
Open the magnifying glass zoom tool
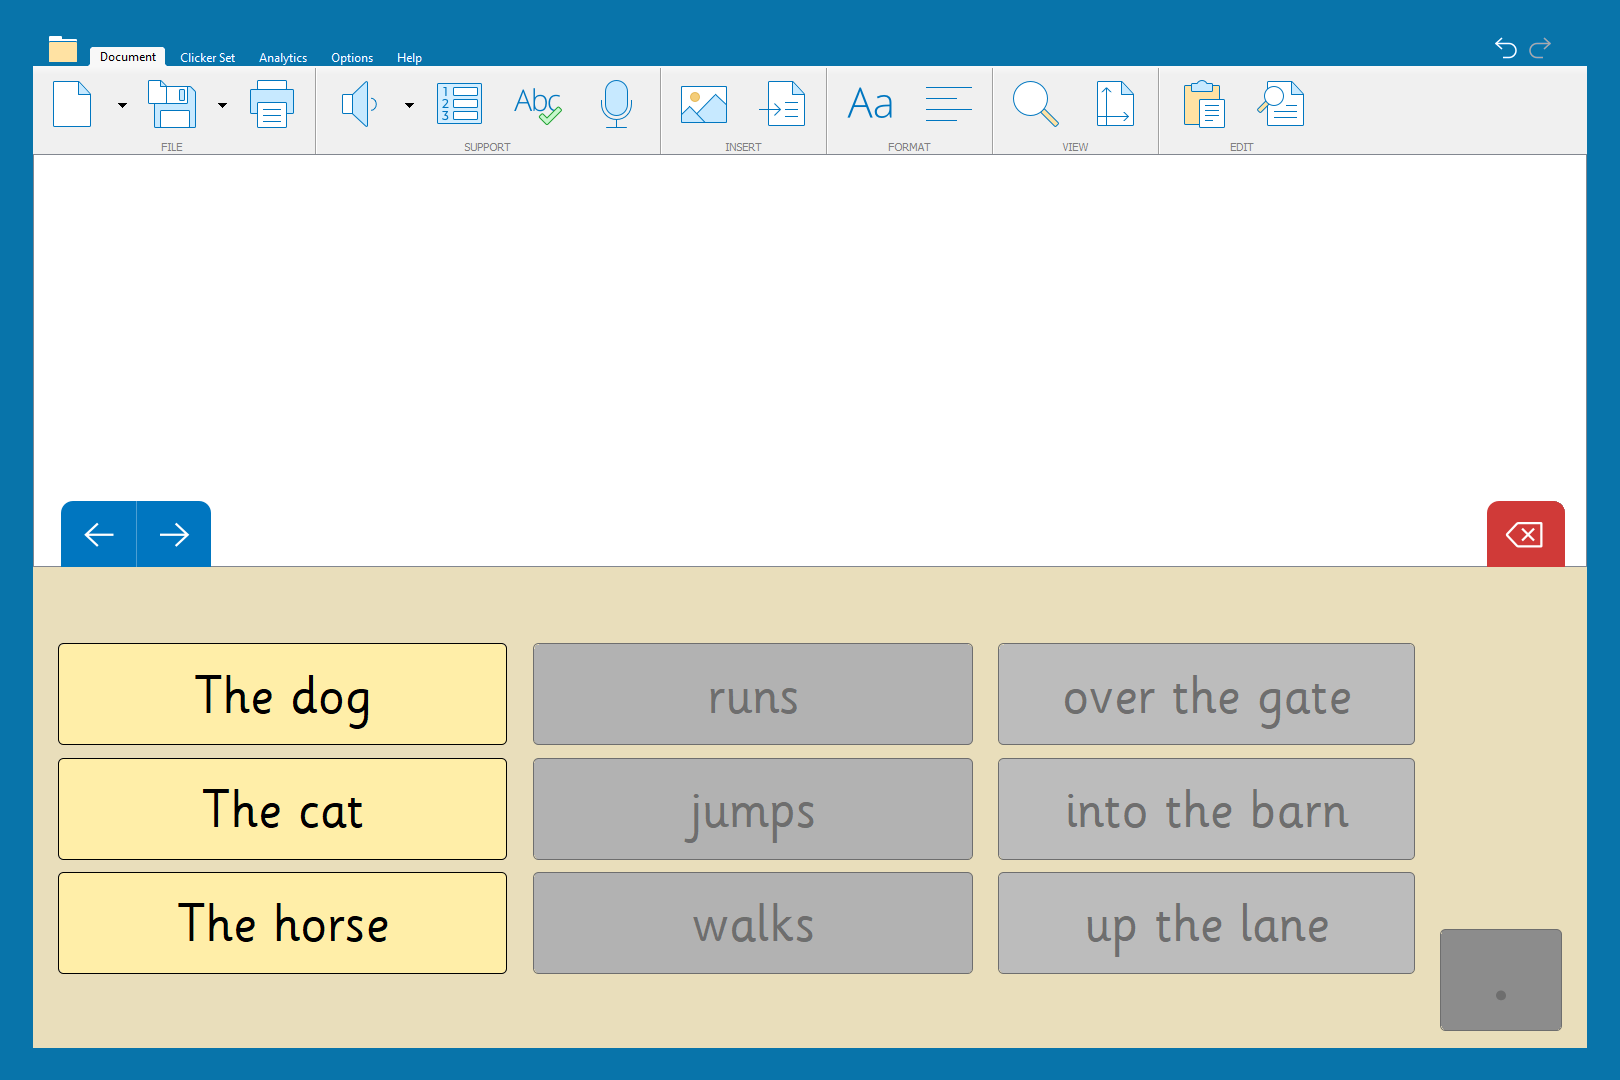pos(1035,105)
